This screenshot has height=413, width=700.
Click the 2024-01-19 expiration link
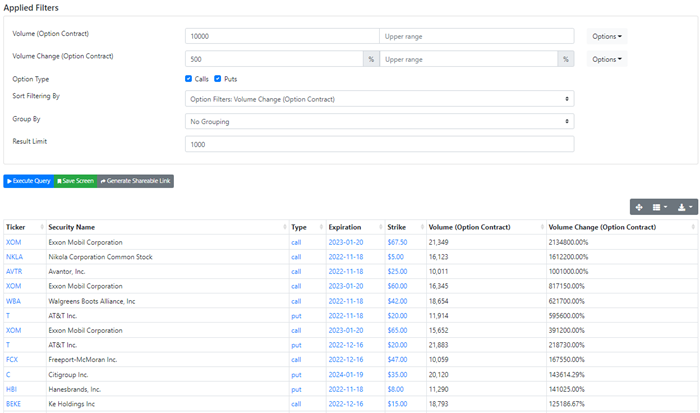point(346,375)
